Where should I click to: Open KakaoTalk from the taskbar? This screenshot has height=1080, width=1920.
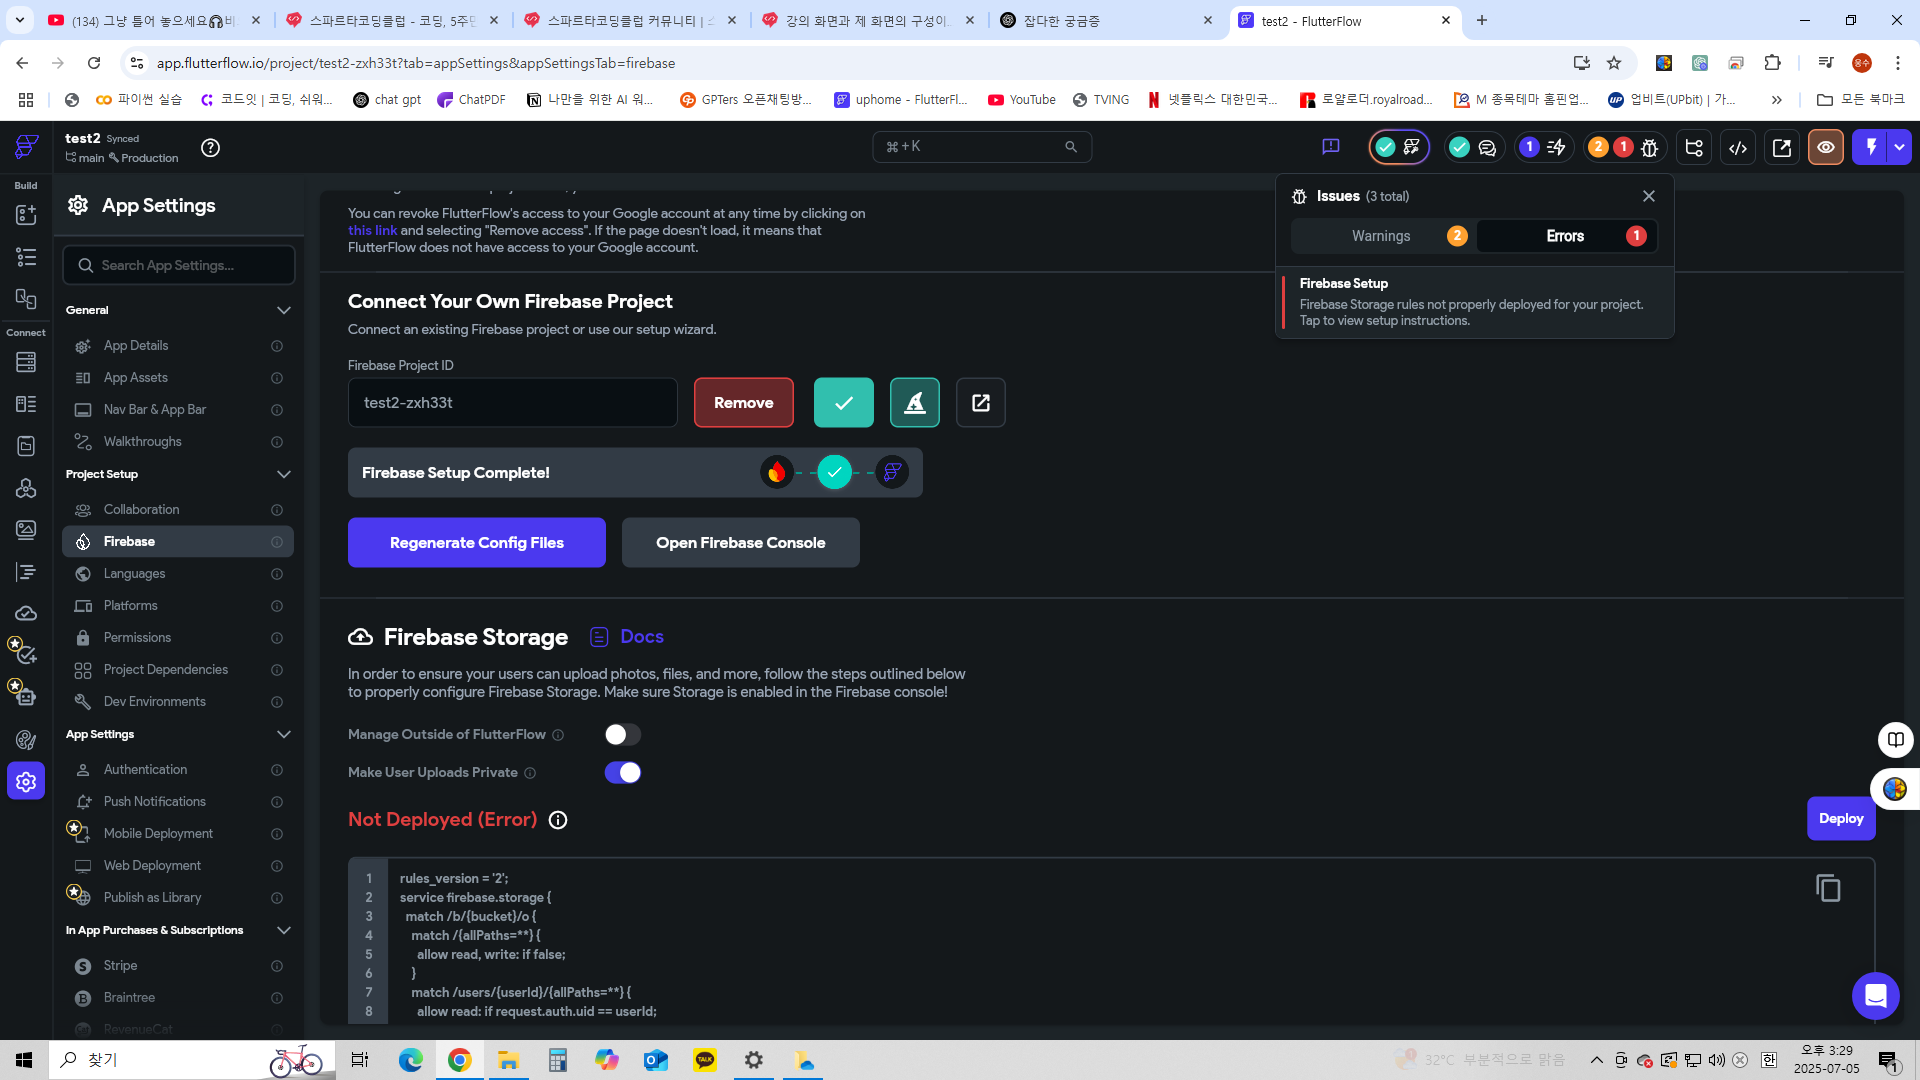pos(705,1060)
